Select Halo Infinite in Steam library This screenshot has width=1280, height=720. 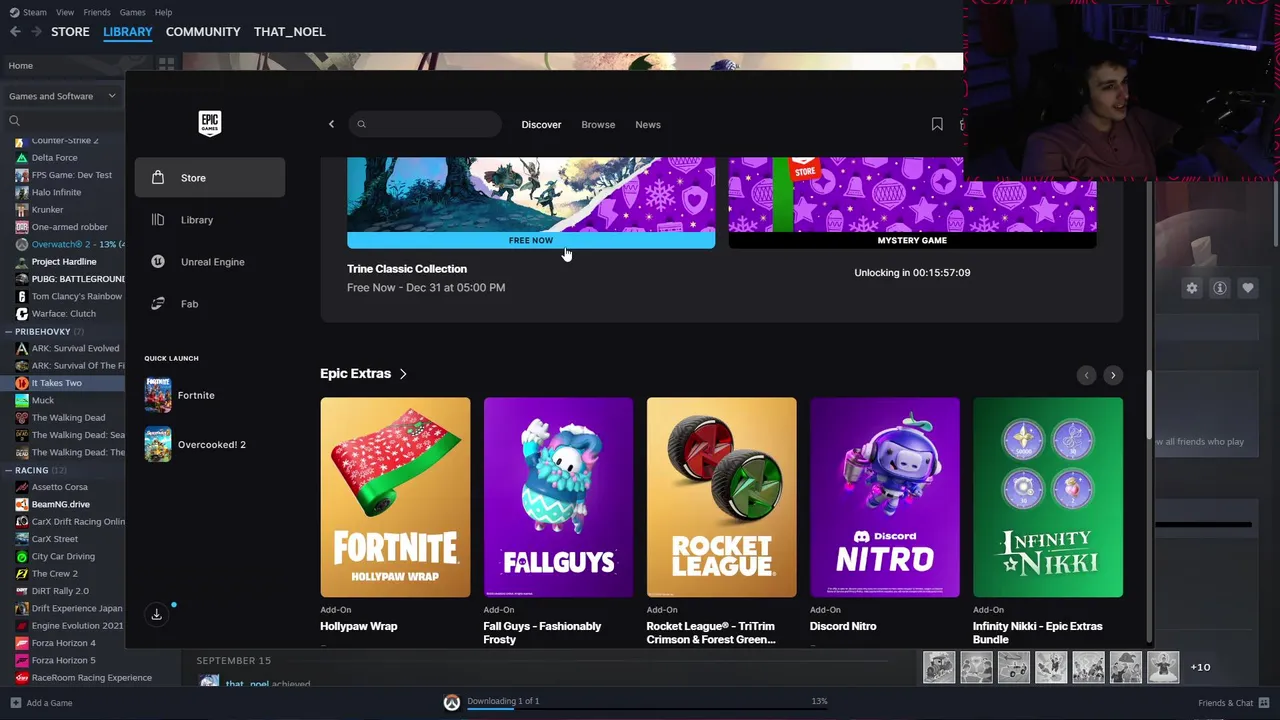click(56, 192)
